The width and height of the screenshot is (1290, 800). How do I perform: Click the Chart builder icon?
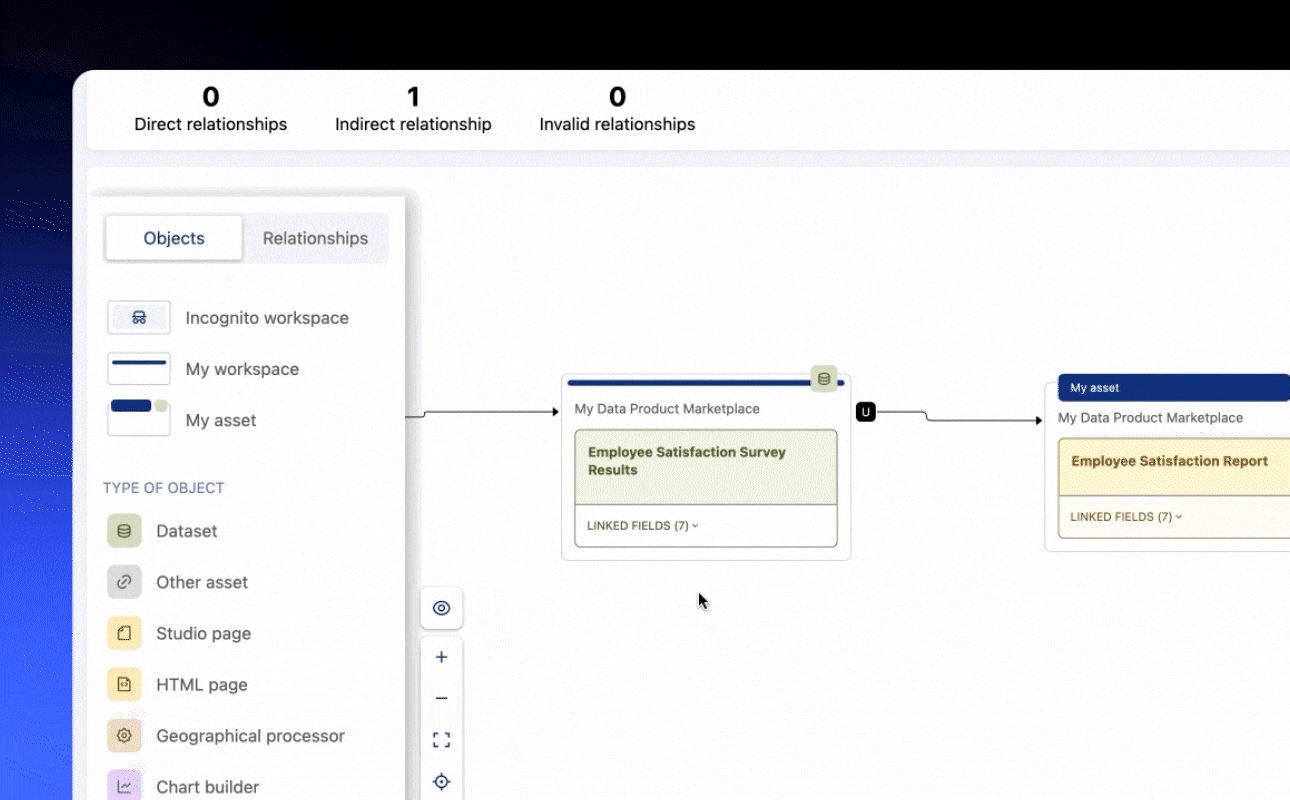(124, 786)
